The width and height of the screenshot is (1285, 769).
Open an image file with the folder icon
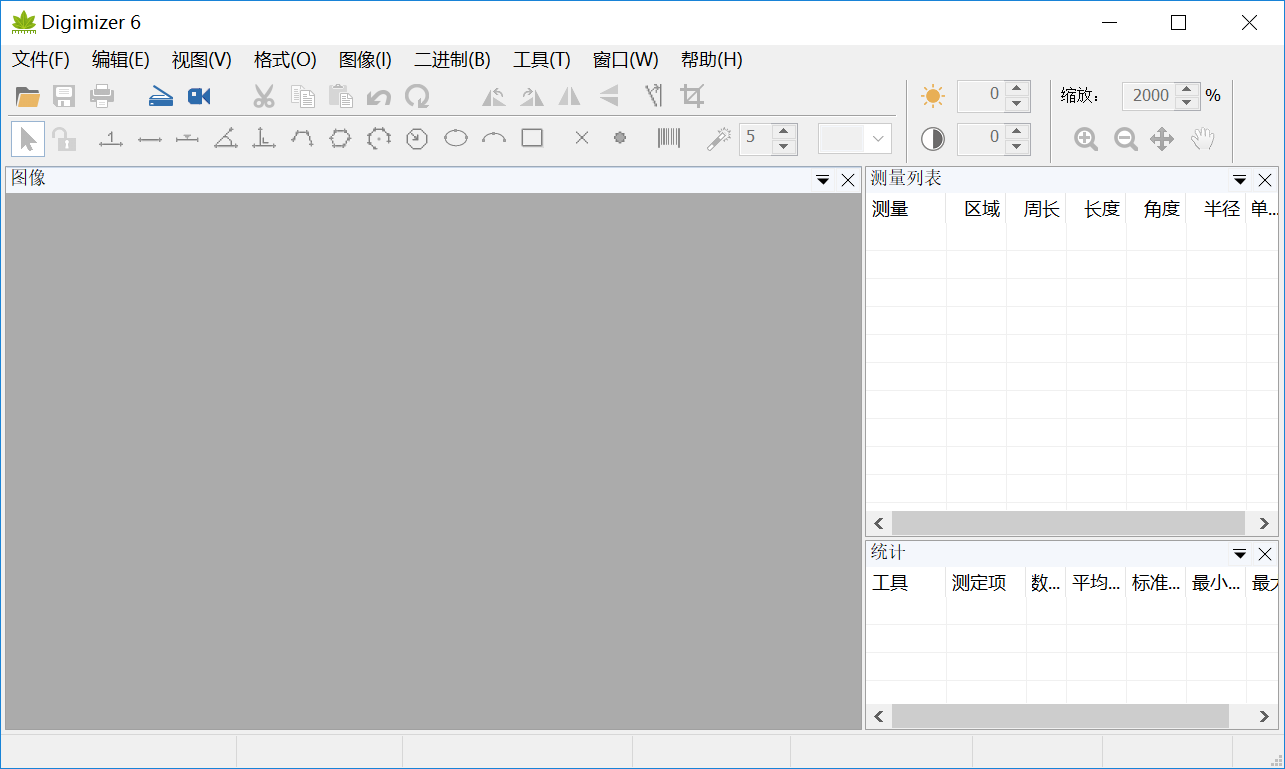28,97
